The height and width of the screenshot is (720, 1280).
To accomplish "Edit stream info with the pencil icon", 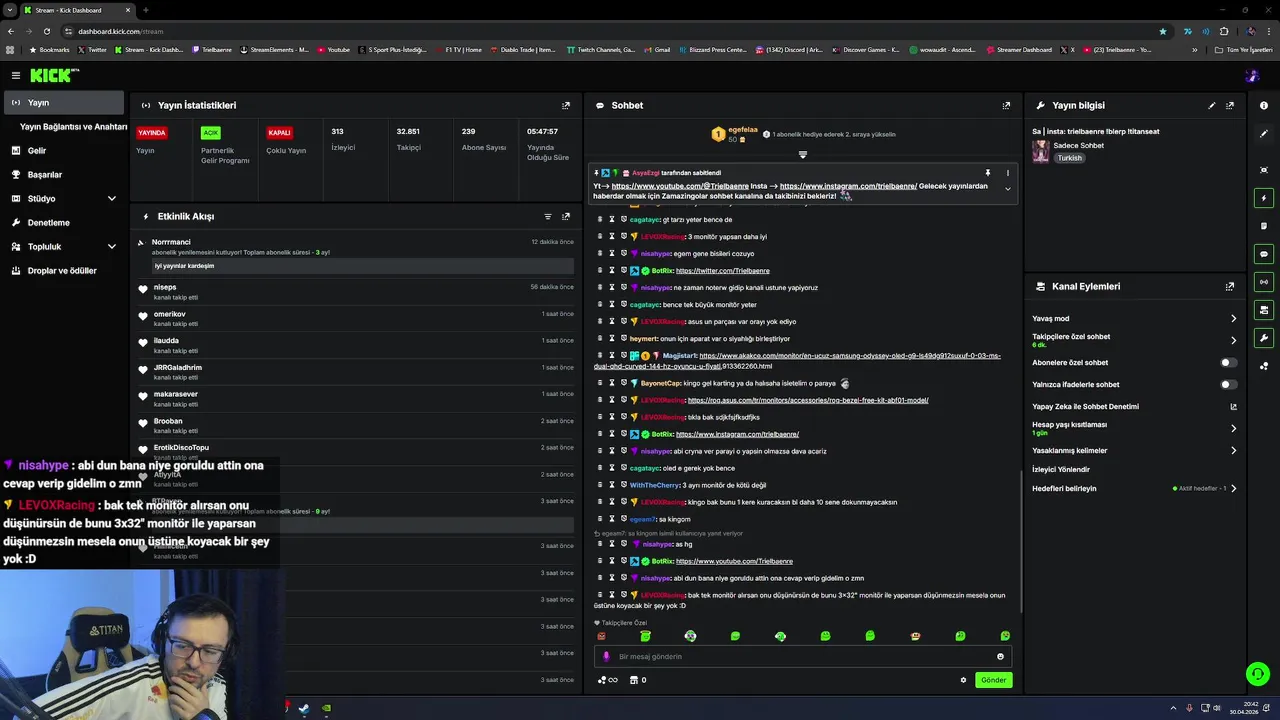I will pos(1212,105).
